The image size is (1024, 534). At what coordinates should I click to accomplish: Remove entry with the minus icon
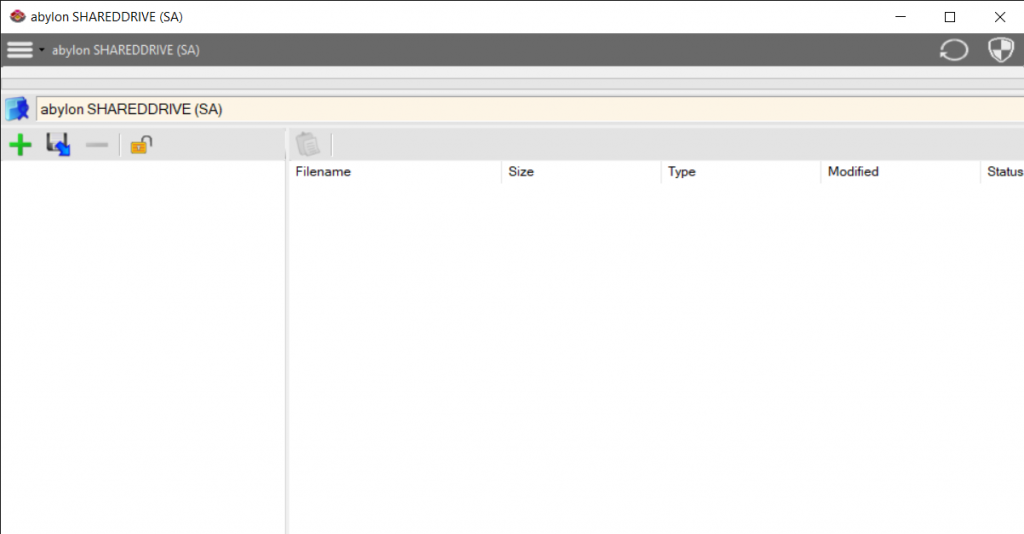[x=97, y=144]
